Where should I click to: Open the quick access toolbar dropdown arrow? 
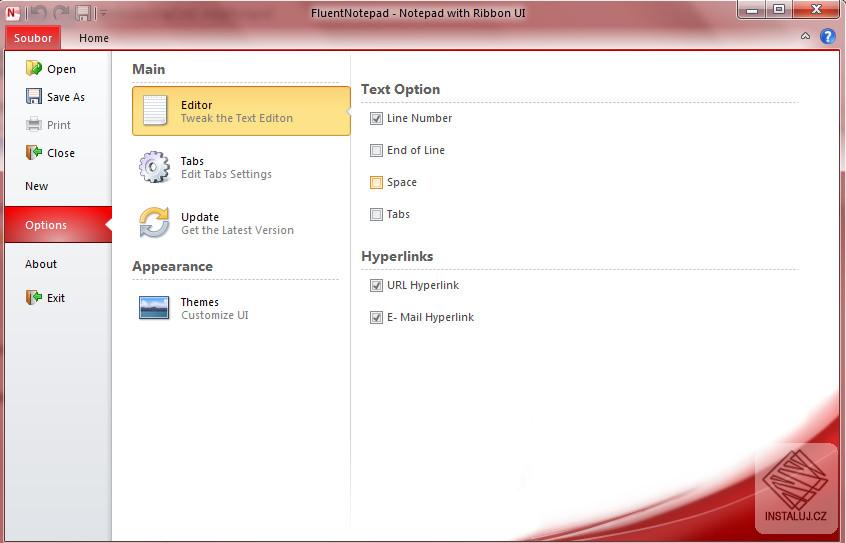[103, 13]
